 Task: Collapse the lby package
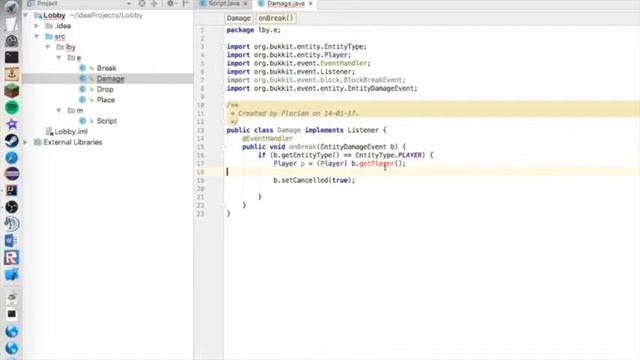click(48, 47)
